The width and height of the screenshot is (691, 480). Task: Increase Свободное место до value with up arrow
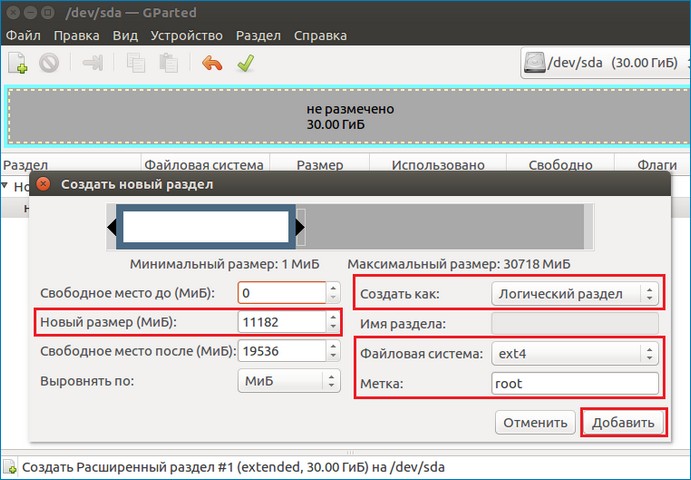point(333,288)
